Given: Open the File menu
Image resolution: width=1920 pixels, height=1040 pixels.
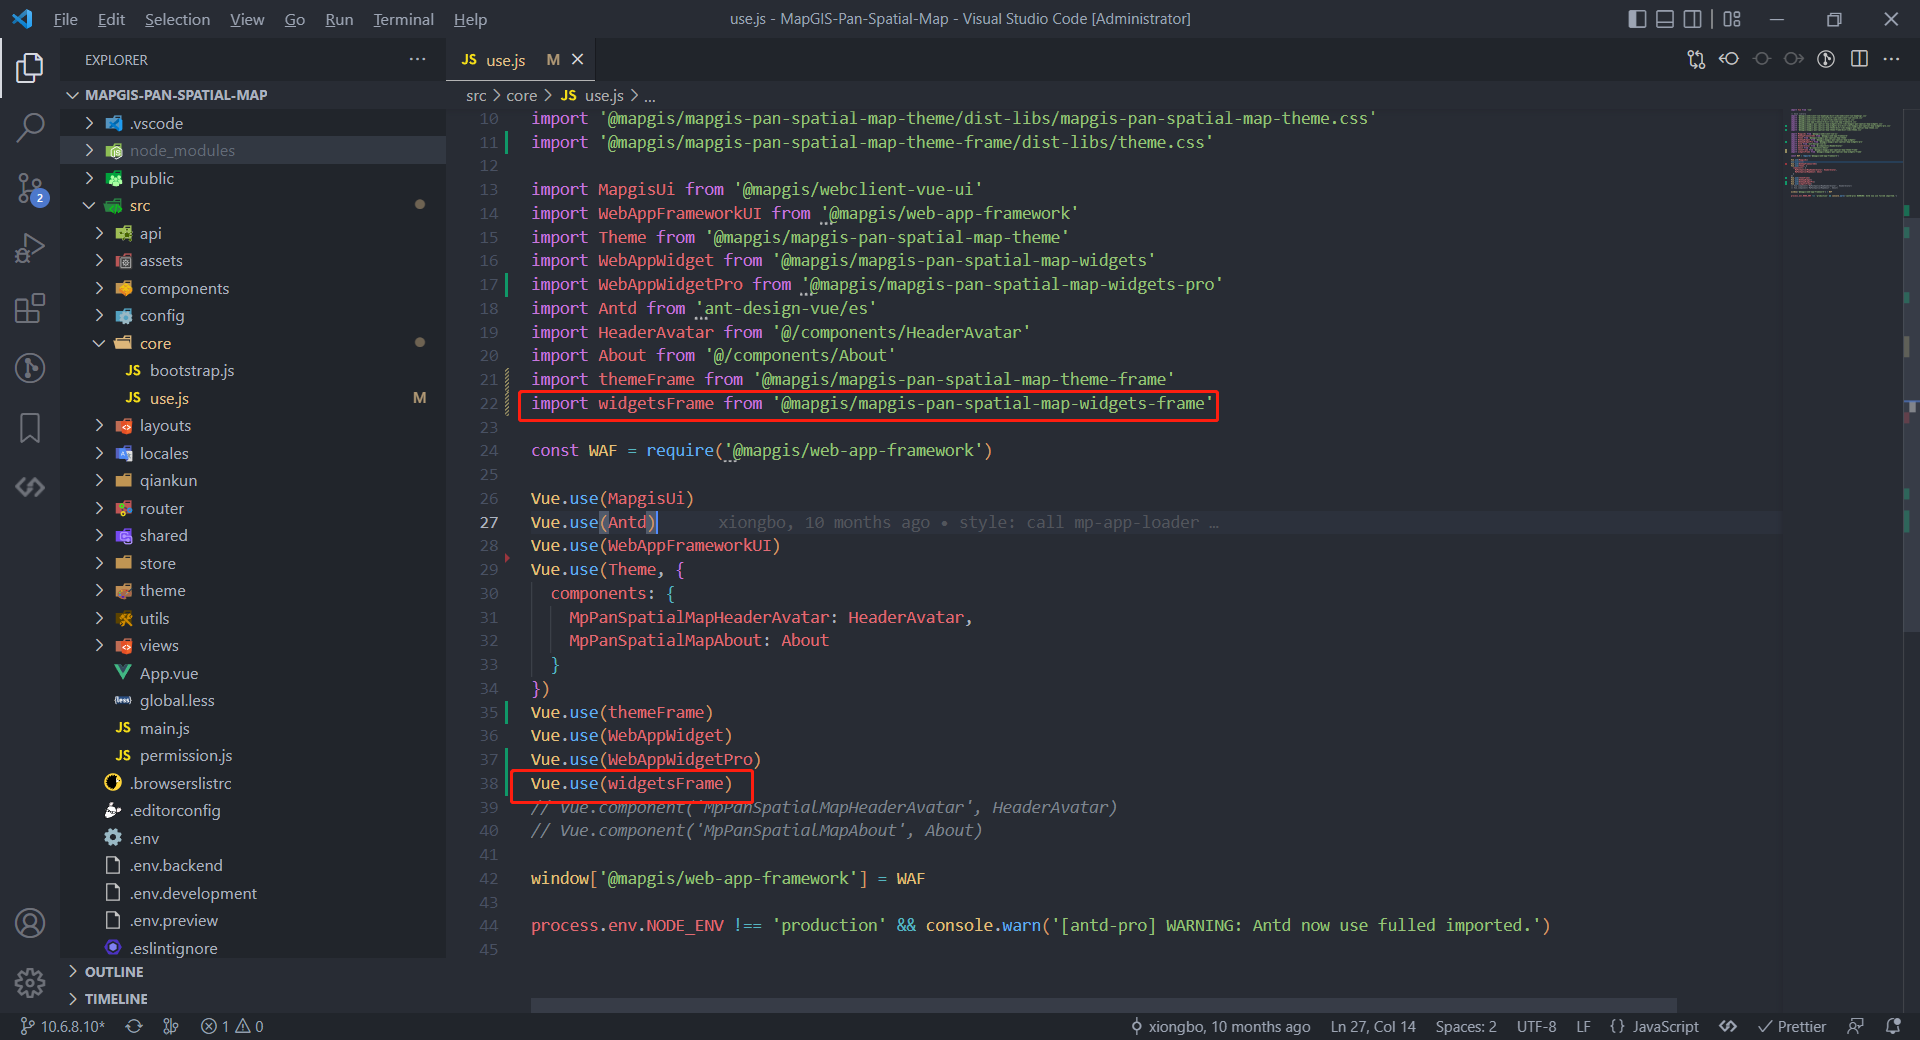Looking at the screenshot, I should point(65,19).
